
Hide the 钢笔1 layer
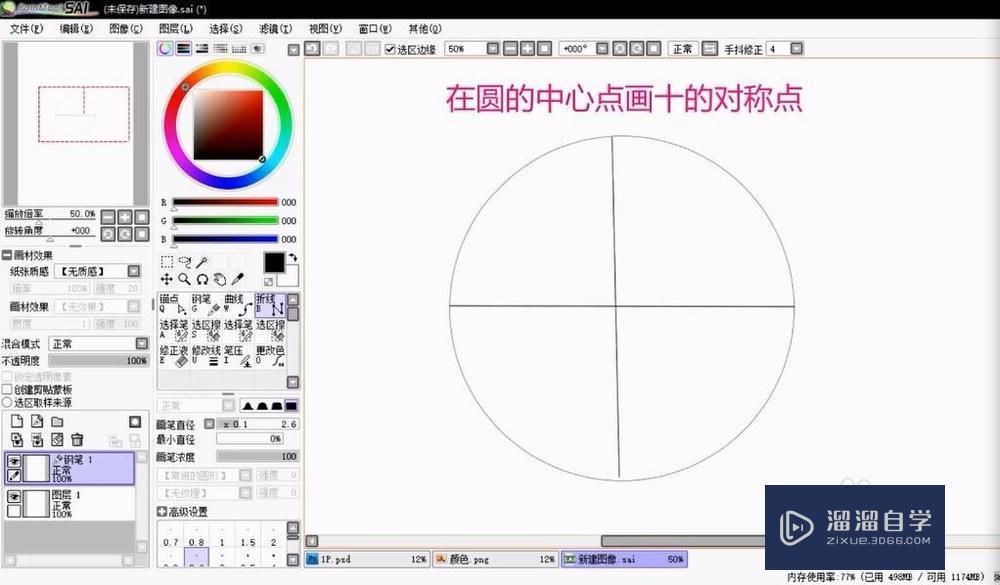point(15,459)
